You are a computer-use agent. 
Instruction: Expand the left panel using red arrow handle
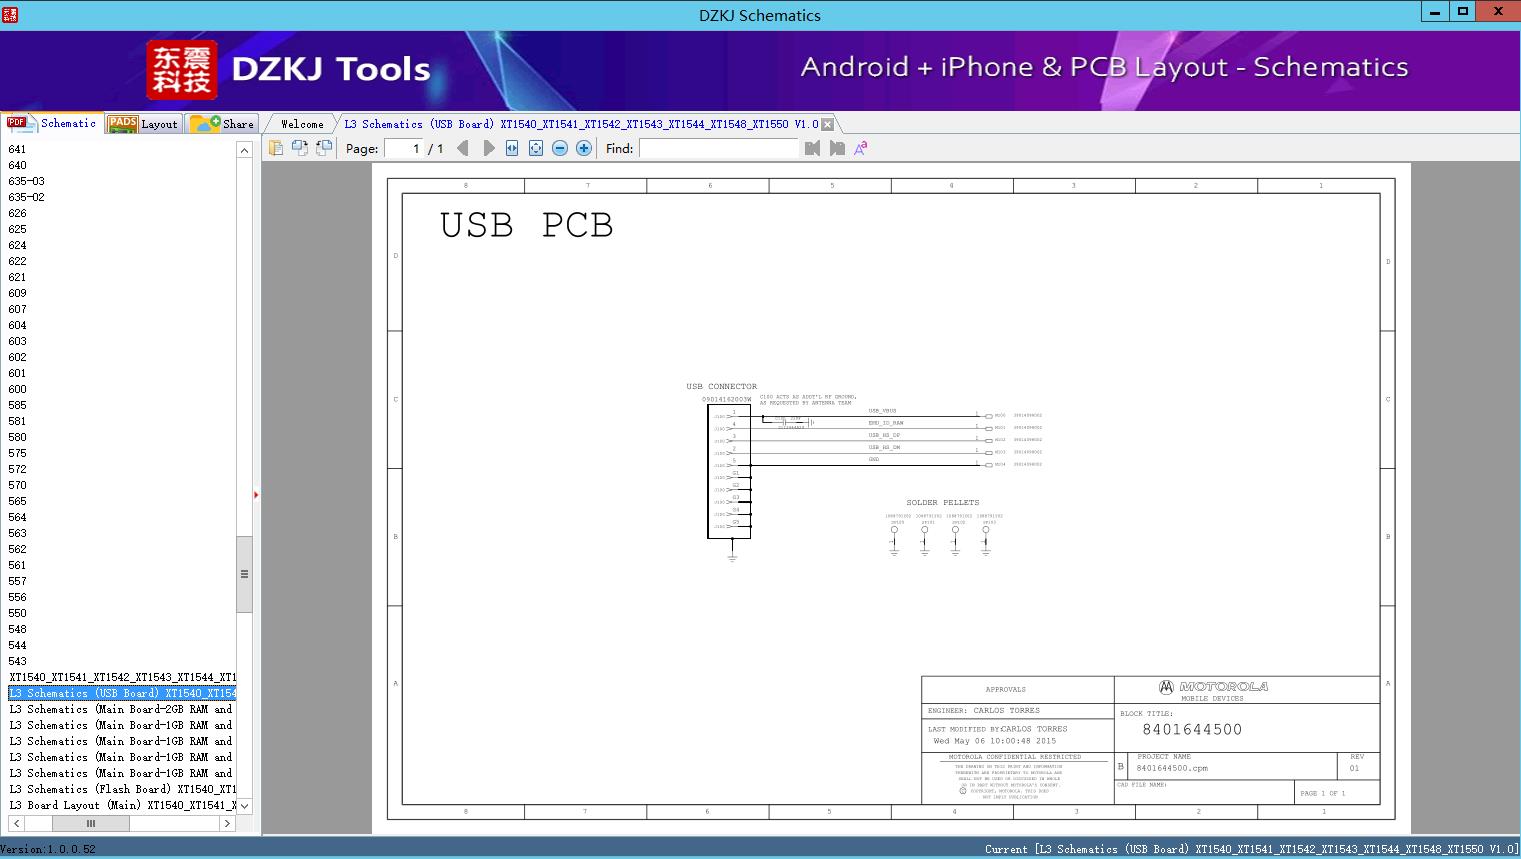coord(257,494)
